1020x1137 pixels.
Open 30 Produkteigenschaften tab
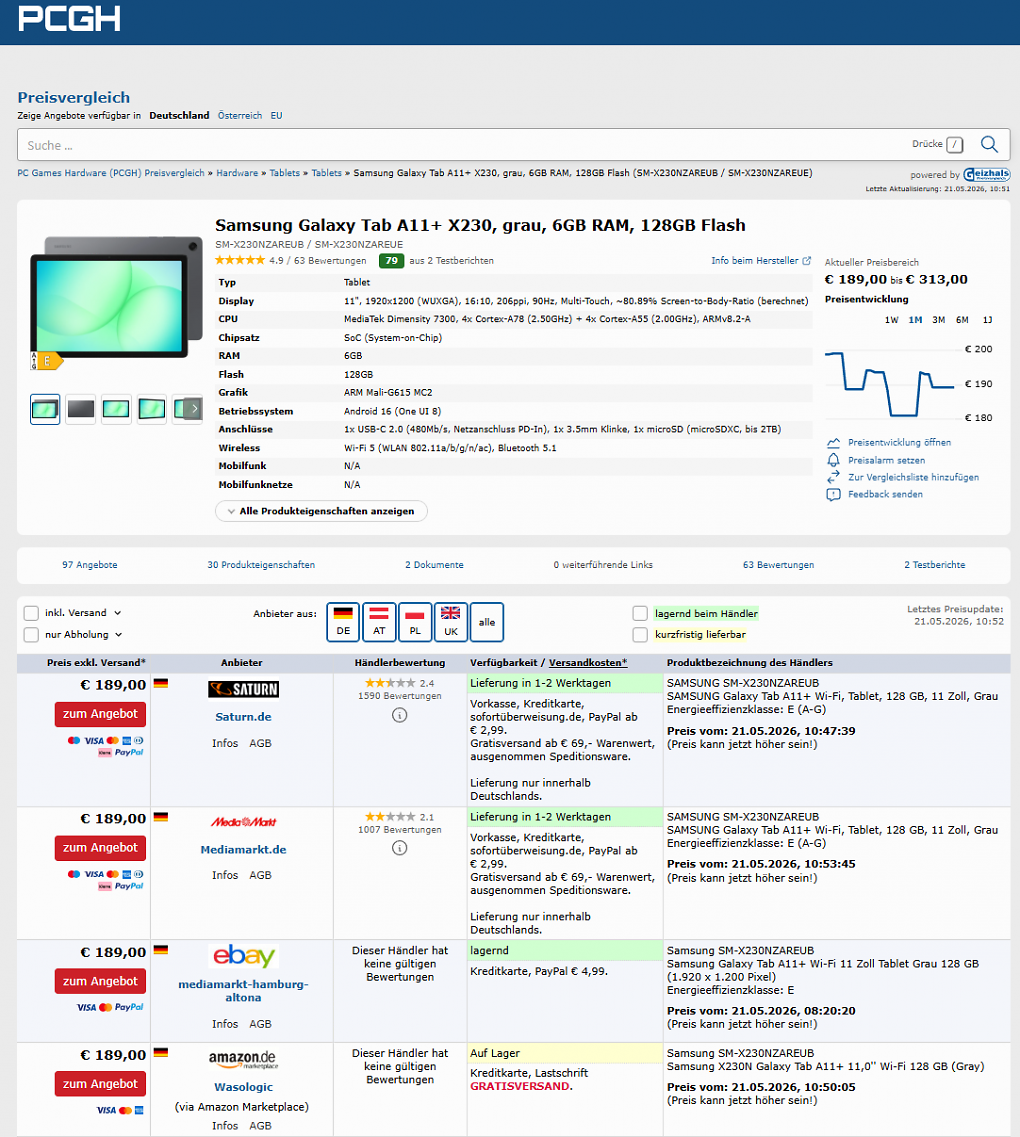tap(261, 565)
